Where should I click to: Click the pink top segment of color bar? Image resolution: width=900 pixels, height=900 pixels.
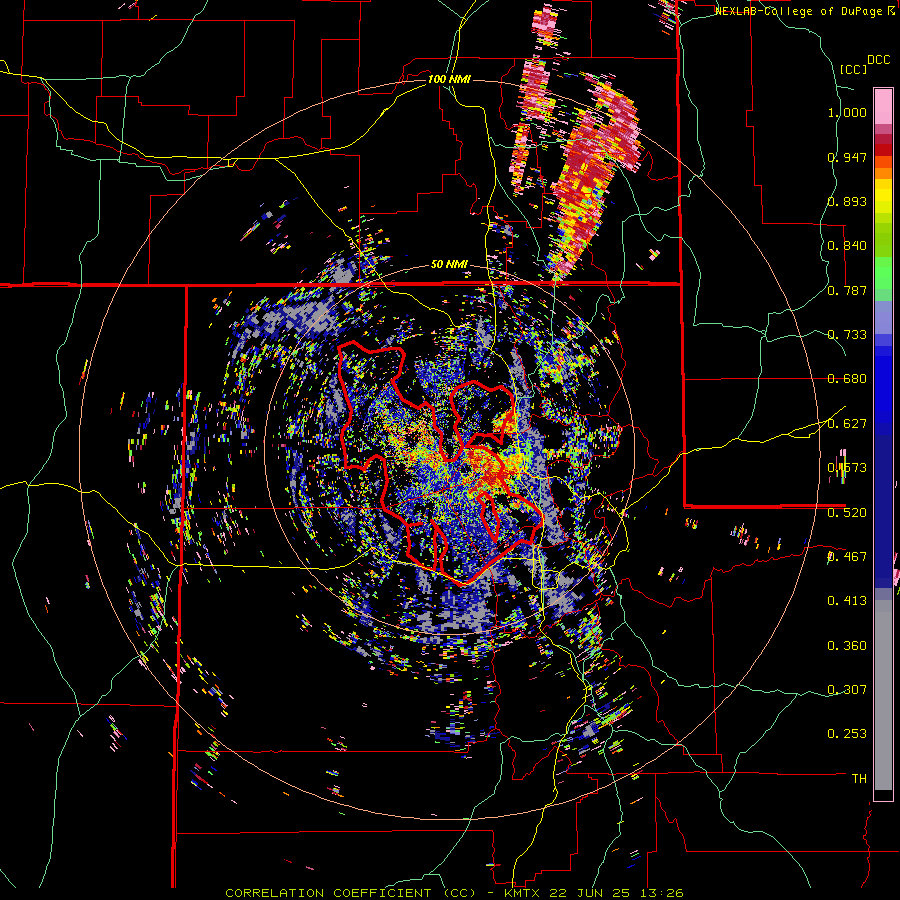click(x=883, y=106)
